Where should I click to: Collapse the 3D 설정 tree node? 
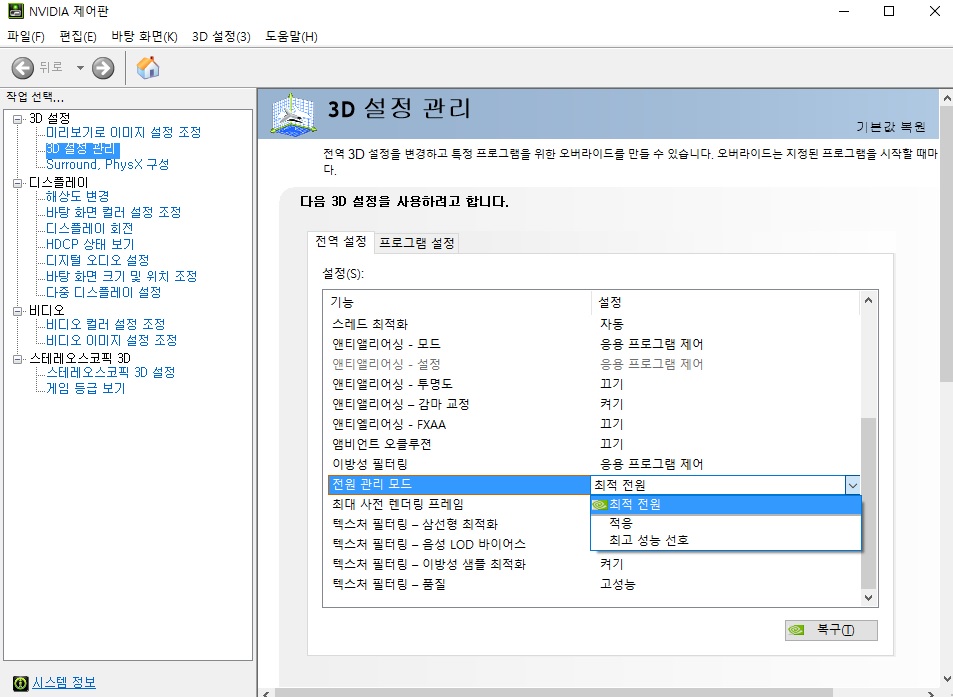[x=18, y=119]
